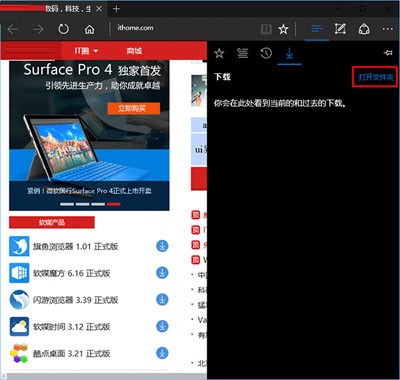400x380 pixels.
Task: Open a new browser tab
Action: tap(116, 9)
